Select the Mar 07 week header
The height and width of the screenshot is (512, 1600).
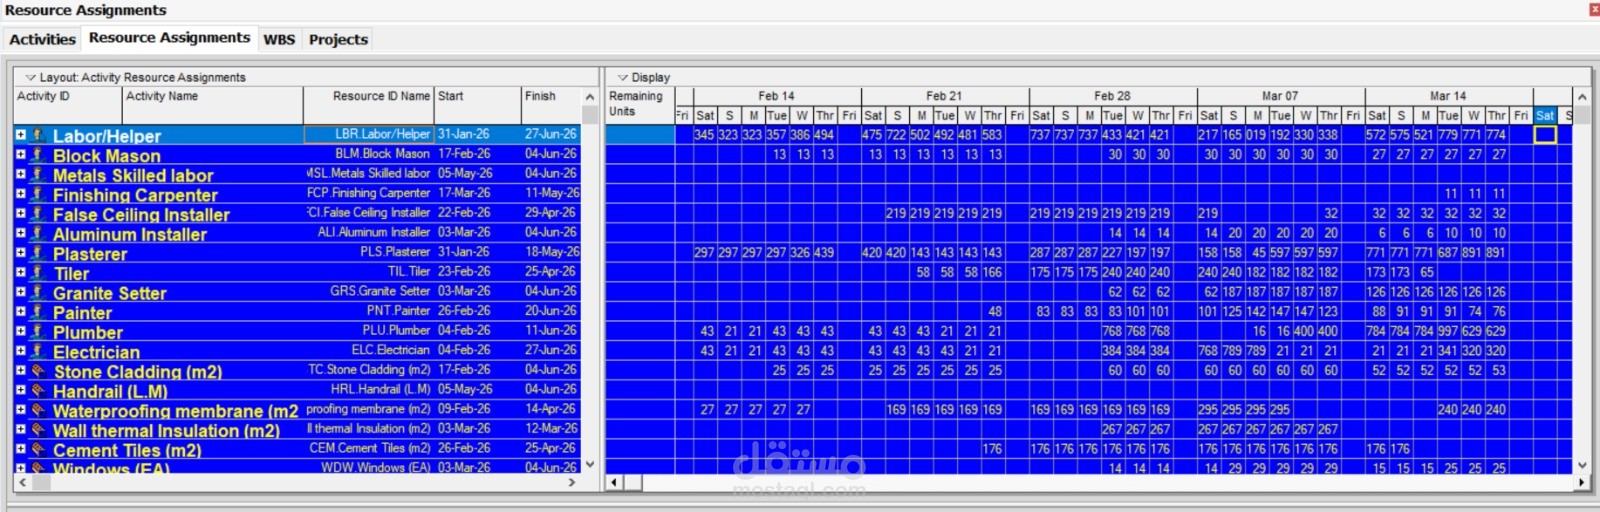coord(1280,96)
